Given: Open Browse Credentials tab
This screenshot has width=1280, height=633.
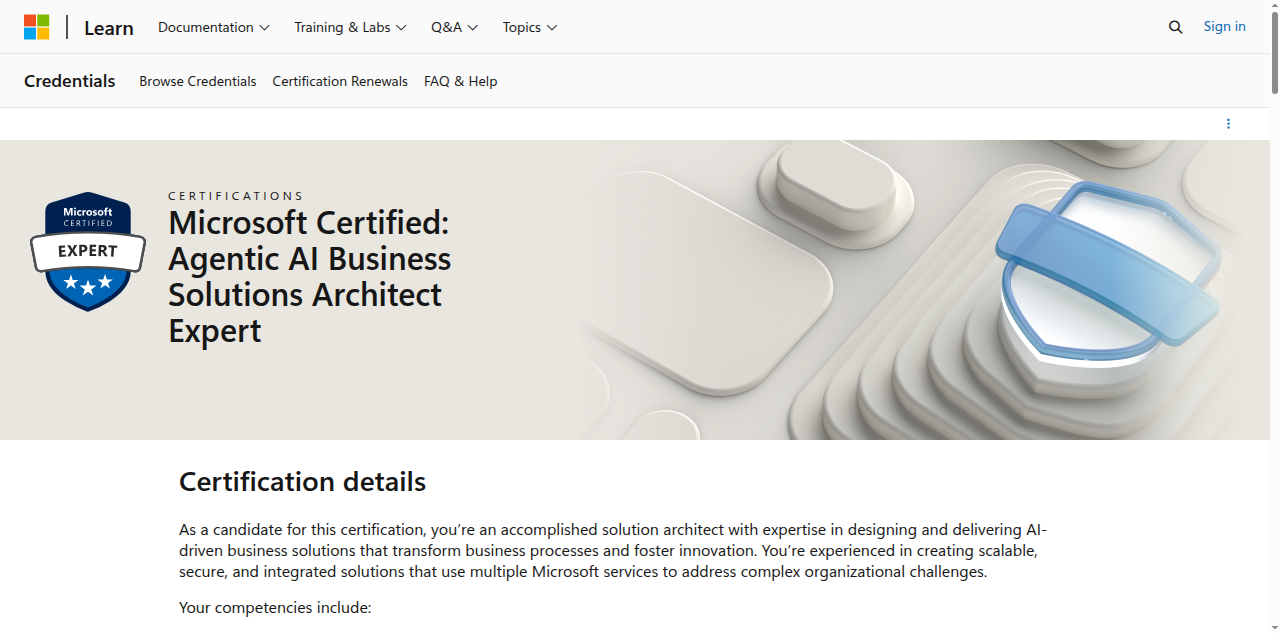Looking at the screenshot, I should point(198,81).
